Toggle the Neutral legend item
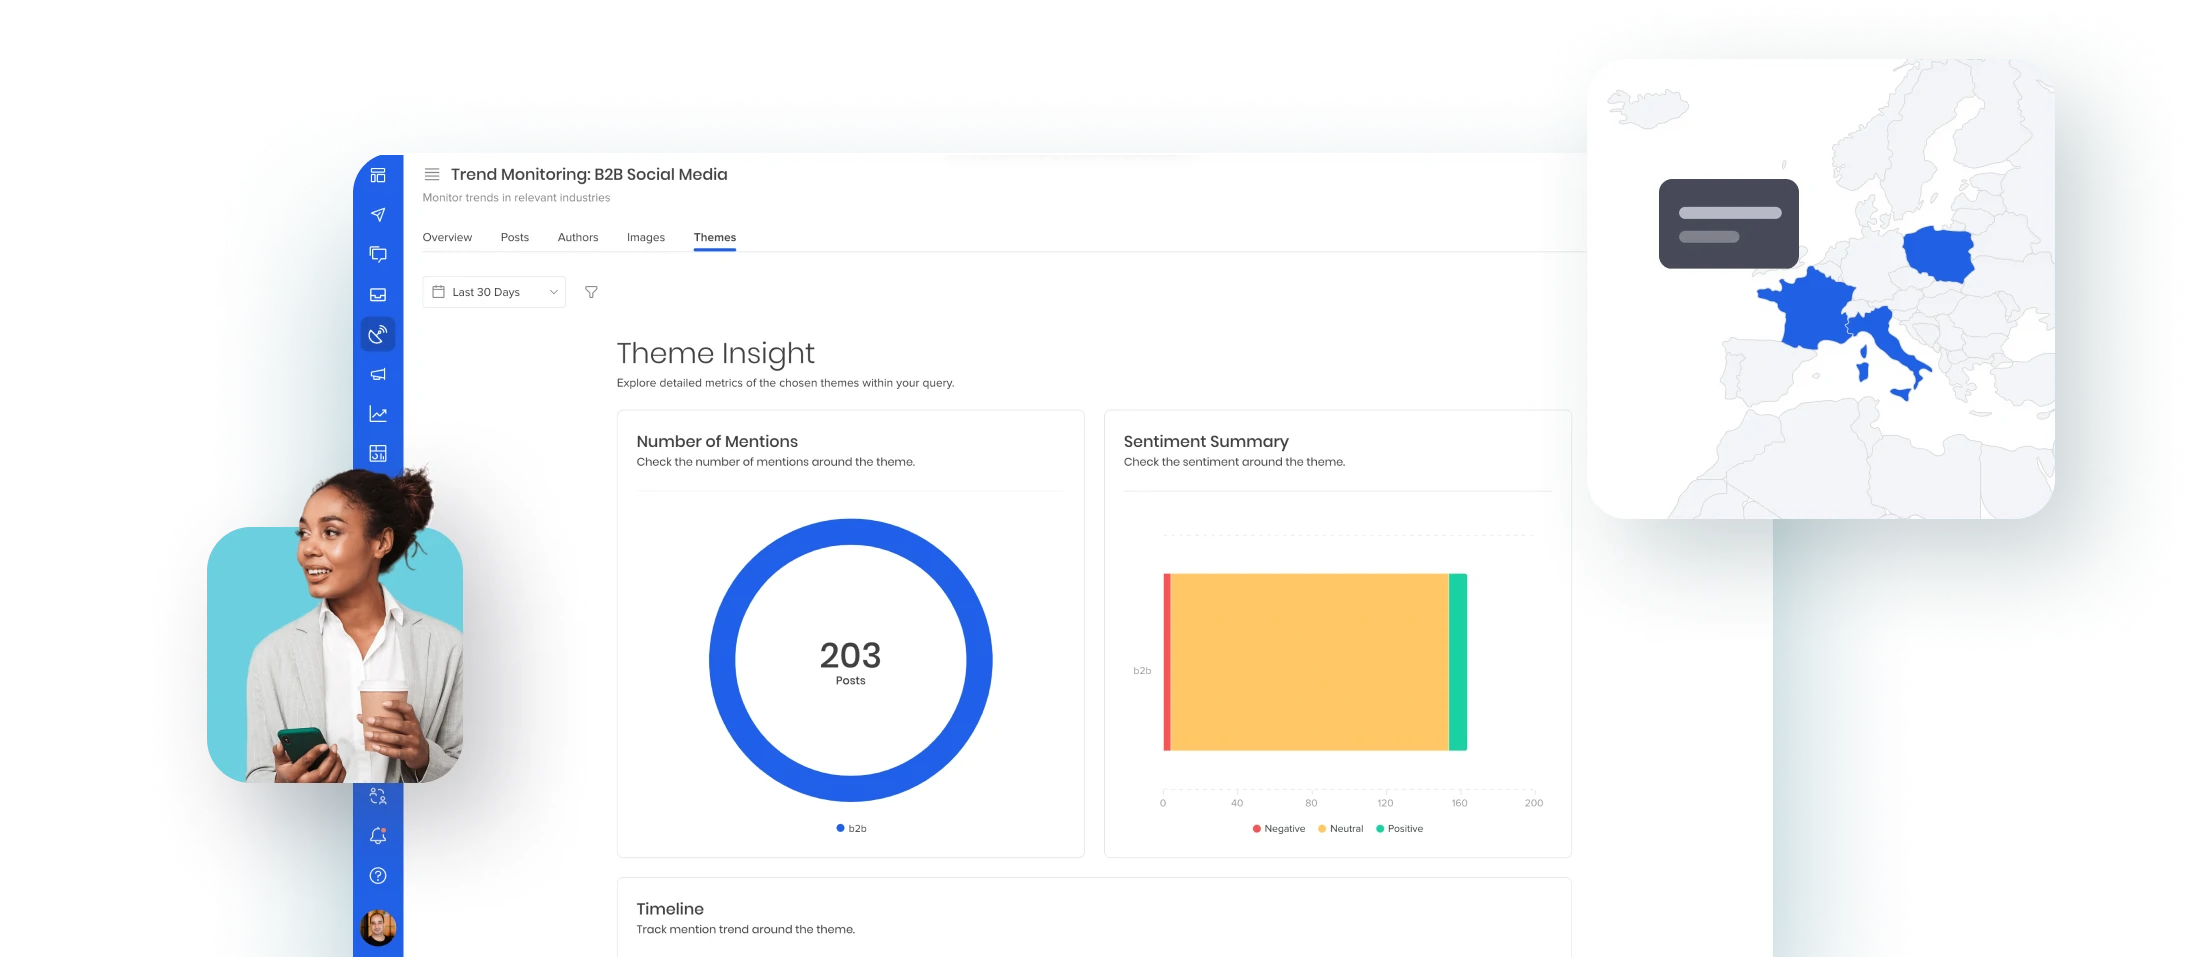The width and height of the screenshot is (2188, 957). (x=1341, y=828)
